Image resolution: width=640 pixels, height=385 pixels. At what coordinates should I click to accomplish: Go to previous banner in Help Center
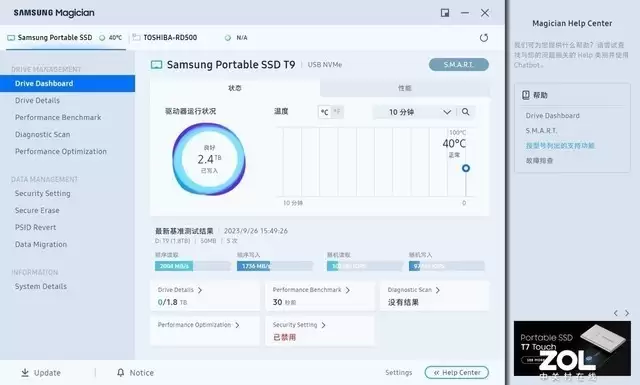point(616,313)
